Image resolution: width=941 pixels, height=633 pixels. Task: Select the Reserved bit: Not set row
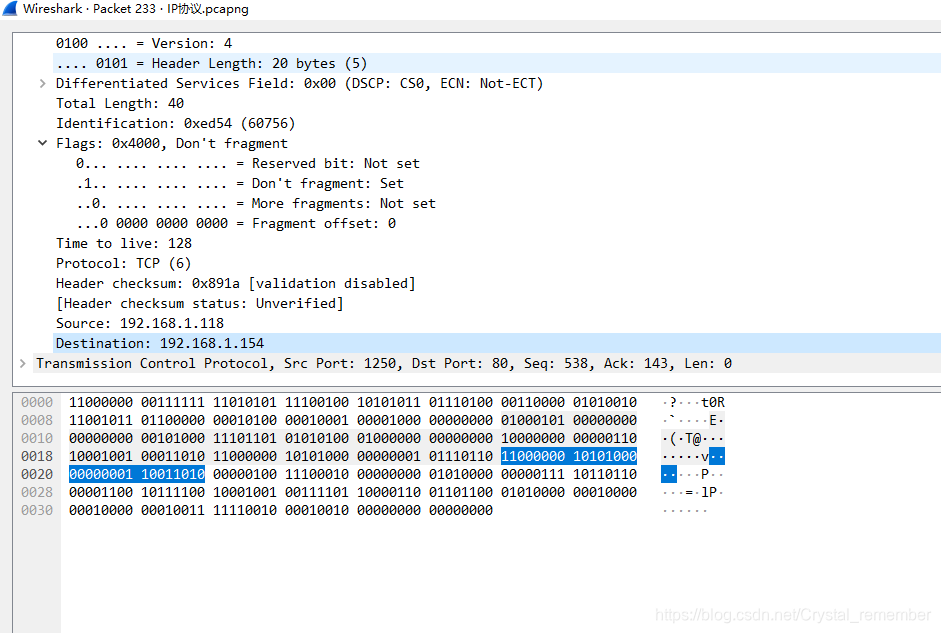[247, 163]
